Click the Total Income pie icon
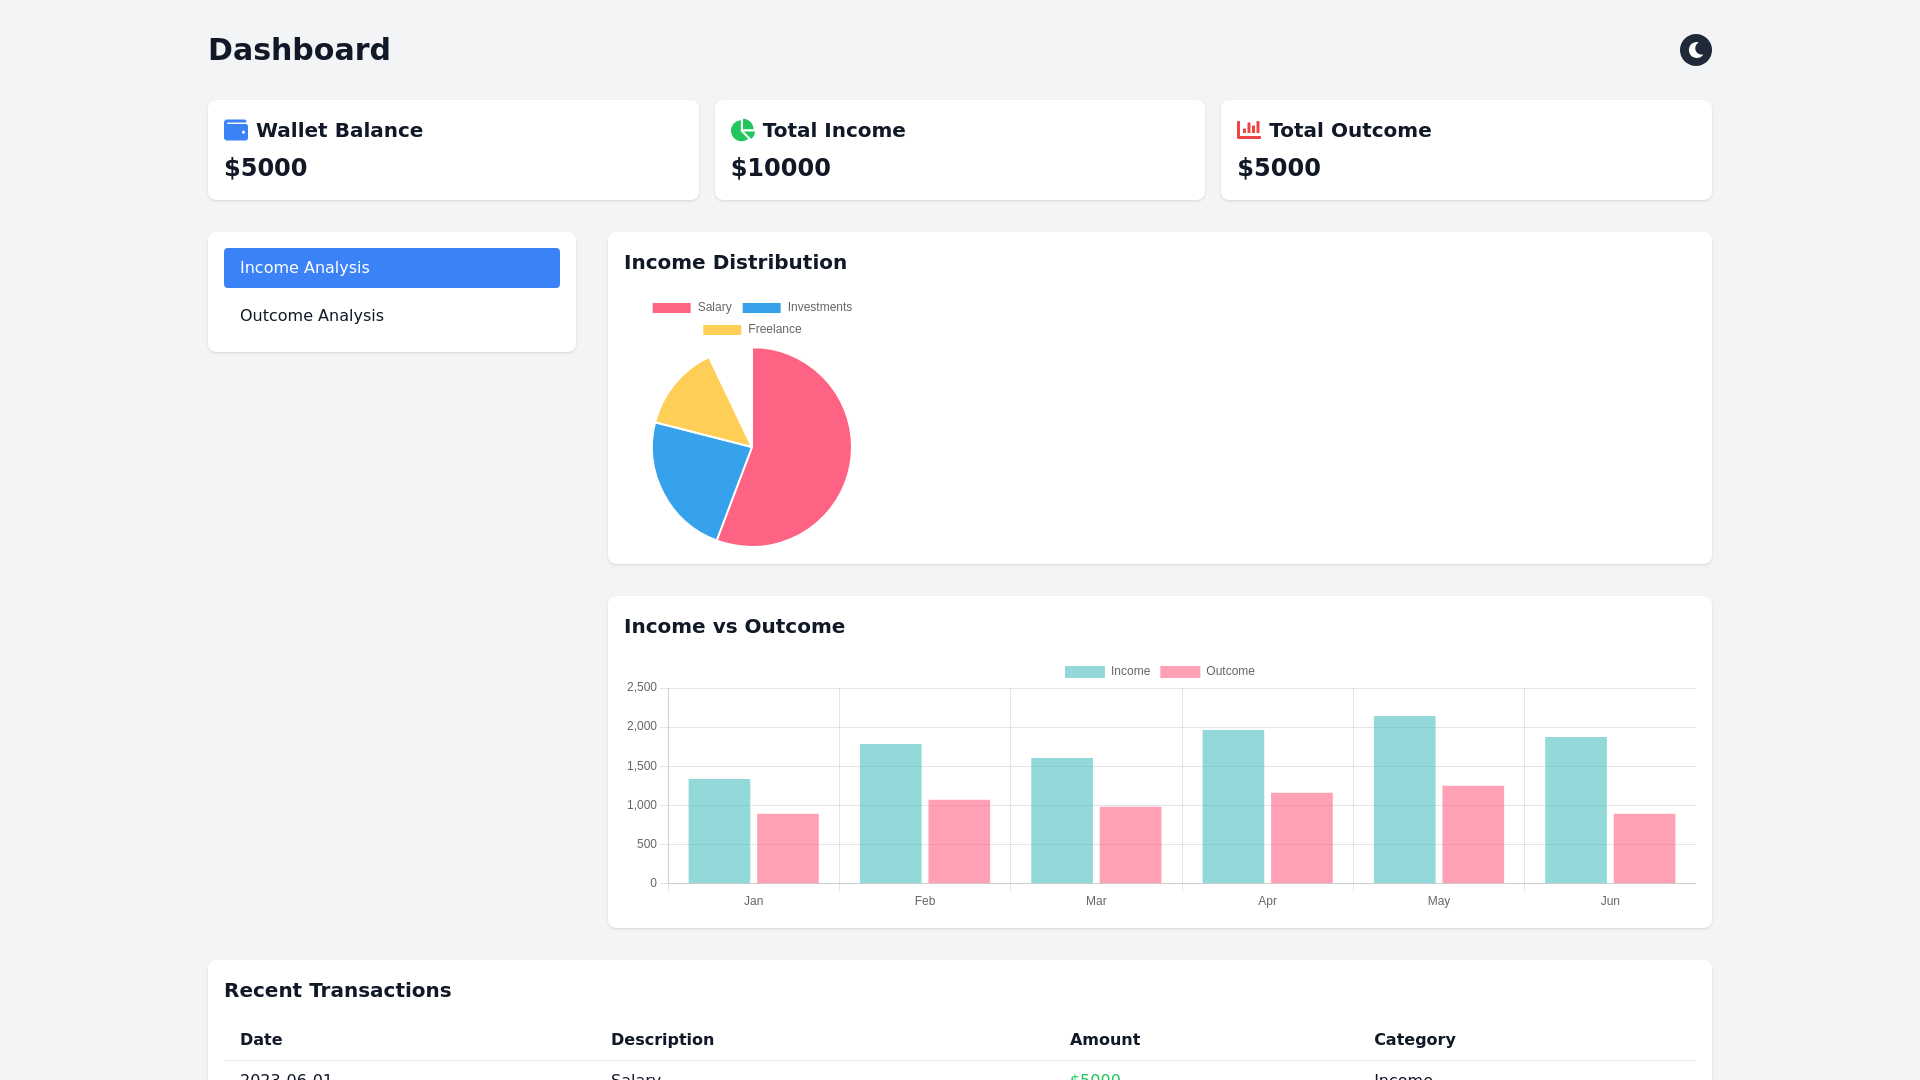 (742, 130)
